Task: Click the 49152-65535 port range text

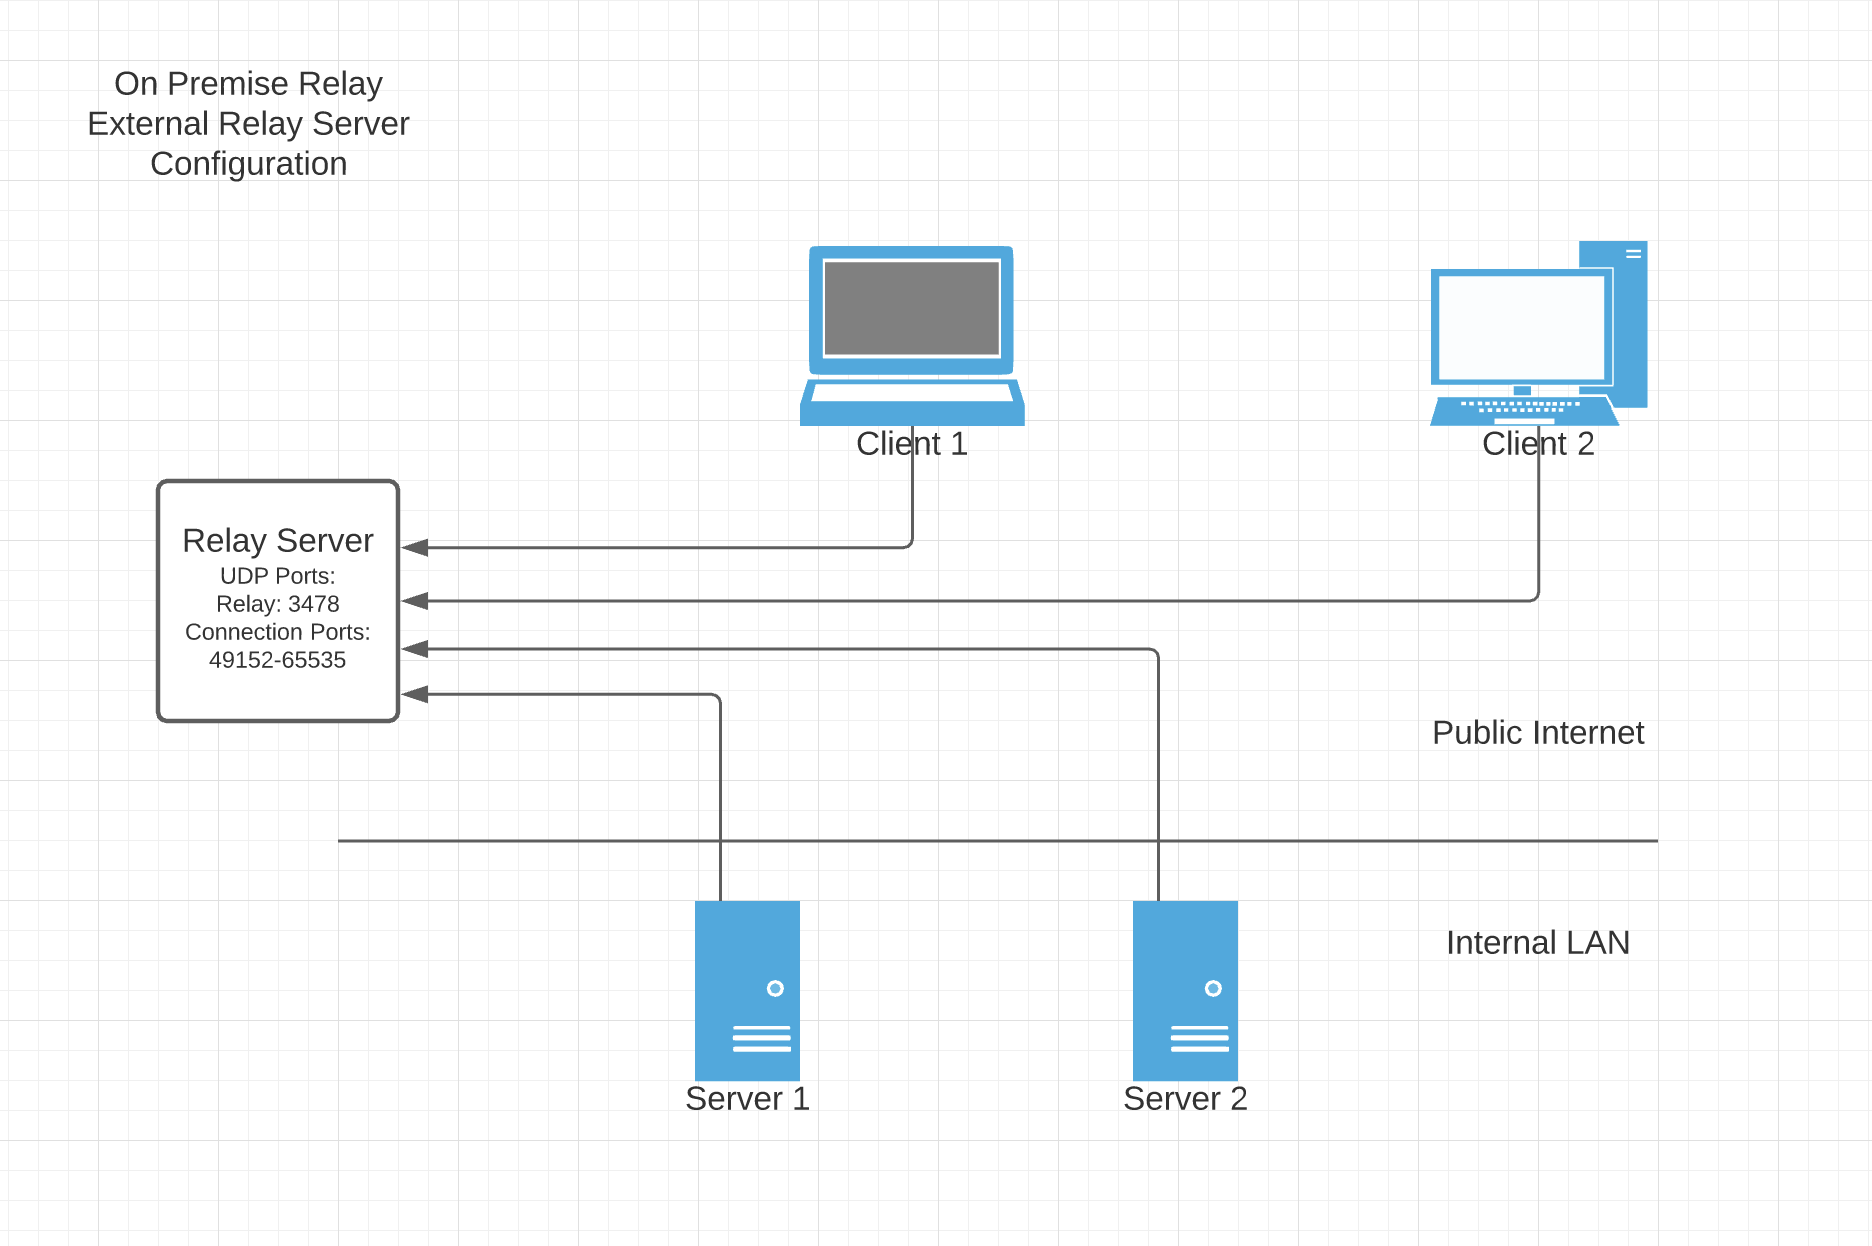Action: click(277, 660)
